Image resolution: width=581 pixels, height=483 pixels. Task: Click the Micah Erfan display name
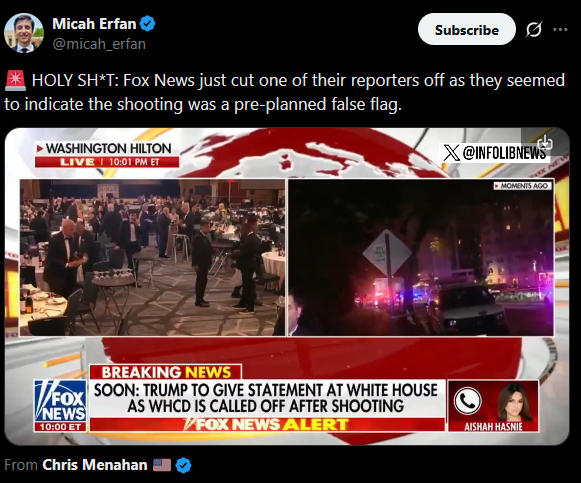(x=94, y=24)
